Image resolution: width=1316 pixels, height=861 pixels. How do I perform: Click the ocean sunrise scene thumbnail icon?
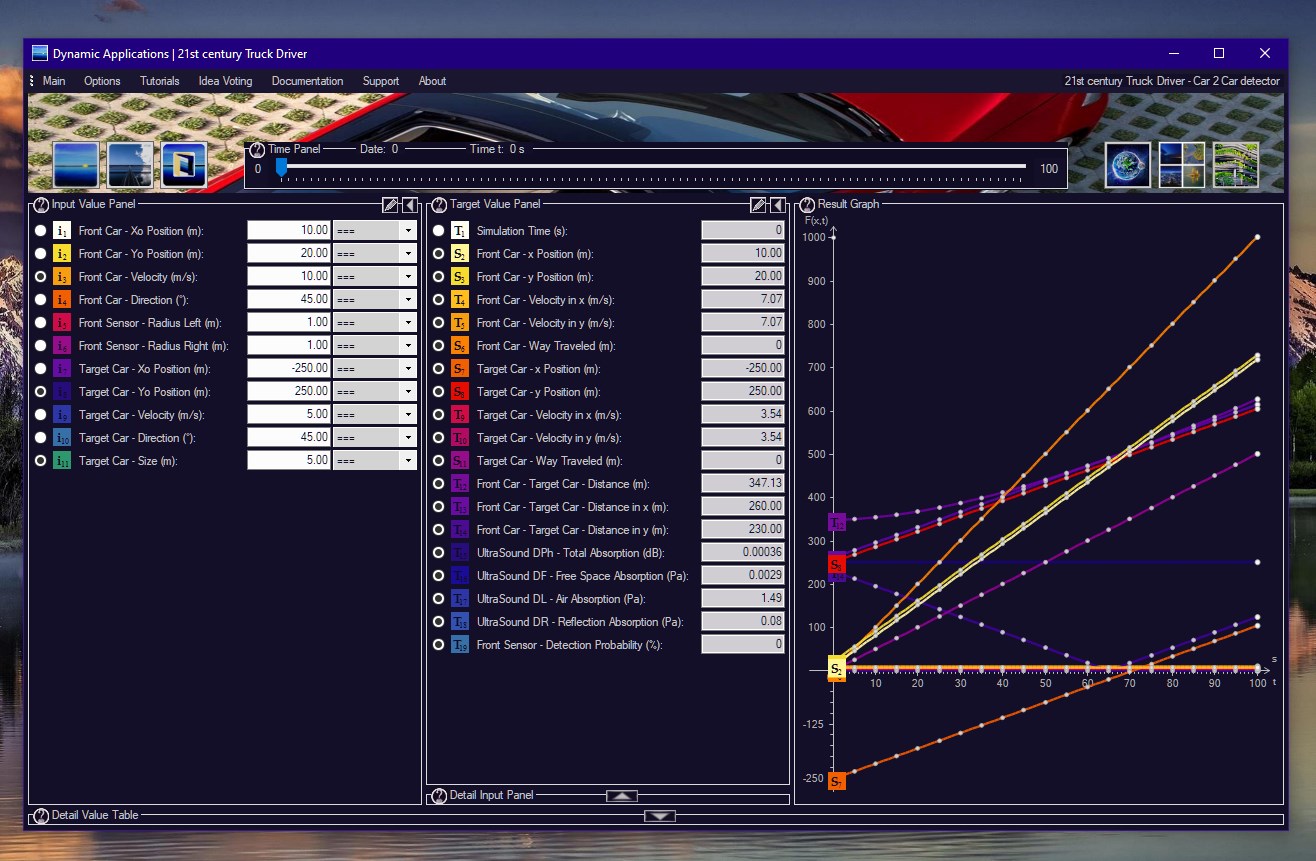click(x=78, y=165)
